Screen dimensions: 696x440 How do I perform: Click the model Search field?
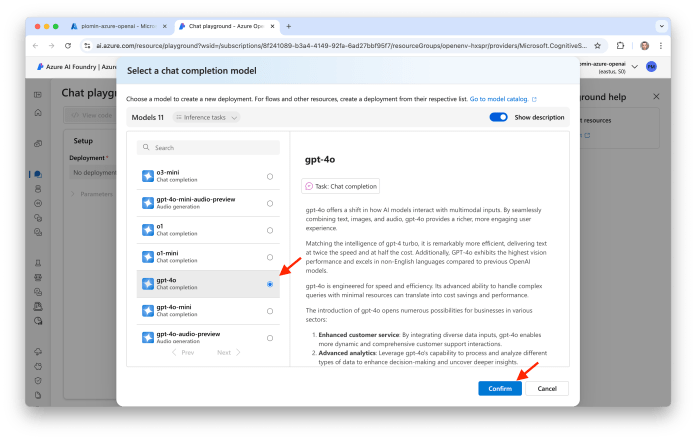[x=208, y=148]
